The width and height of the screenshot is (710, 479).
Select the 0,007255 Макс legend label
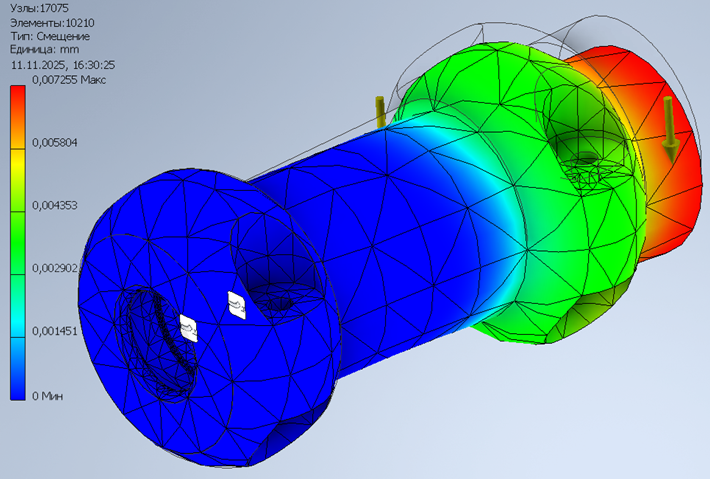71,79
